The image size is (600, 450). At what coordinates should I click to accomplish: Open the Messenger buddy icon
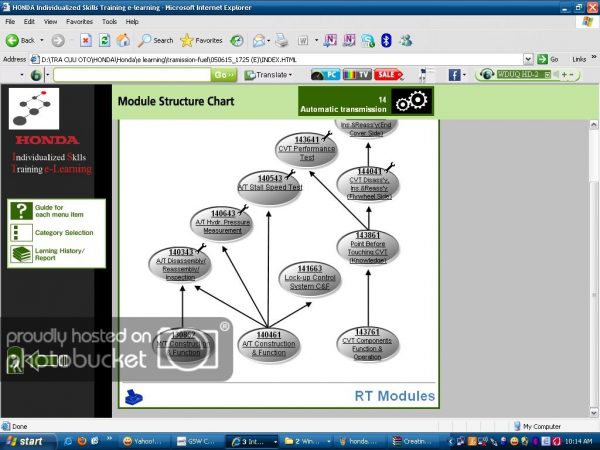(406, 40)
